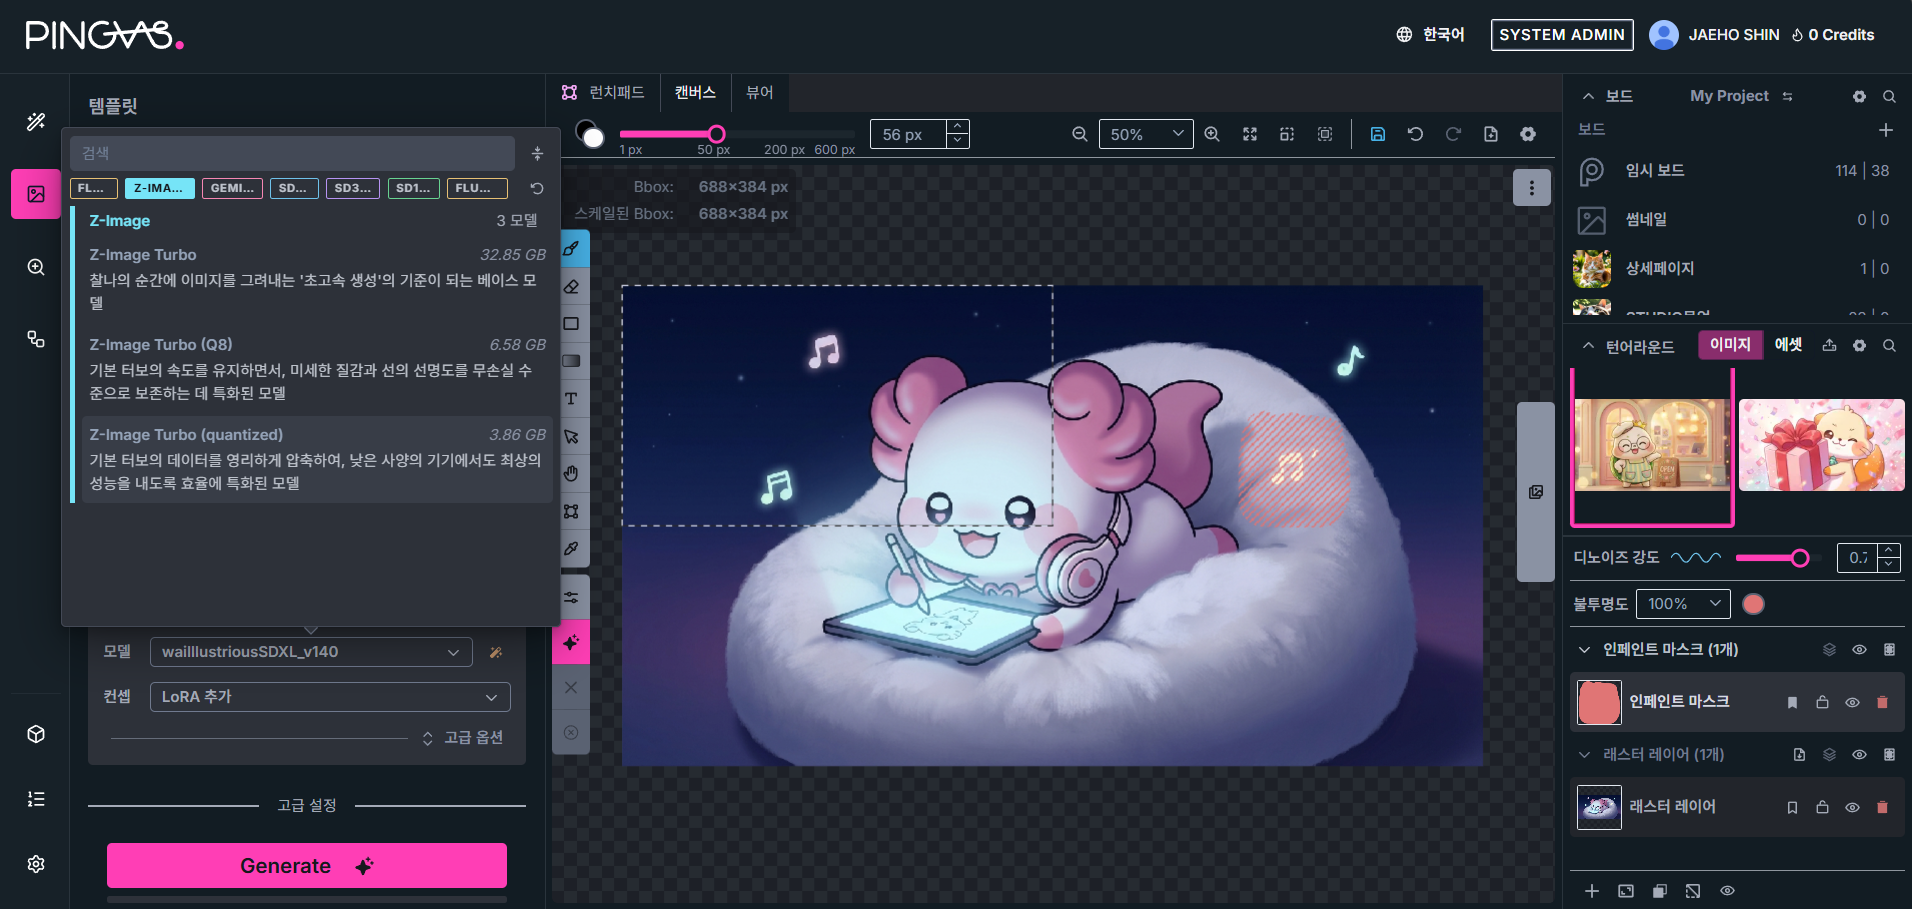1912x909 pixels.
Task: Expand the 고급 옵션 section
Action: click(463, 738)
